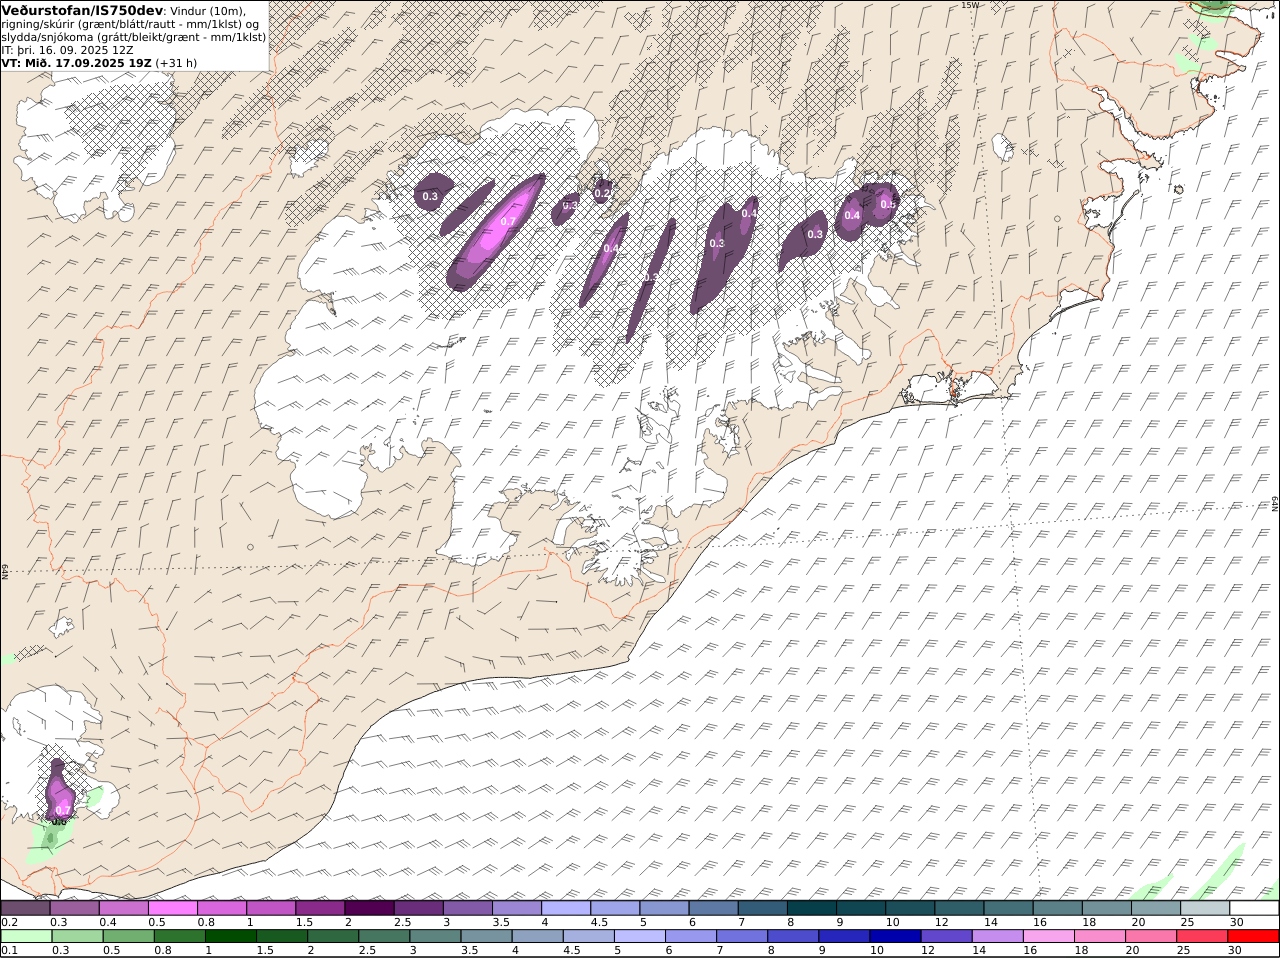Click the 0.7 contour label in central snowband
Image resolution: width=1280 pixels, height=958 pixels.
[x=508, y=222]
